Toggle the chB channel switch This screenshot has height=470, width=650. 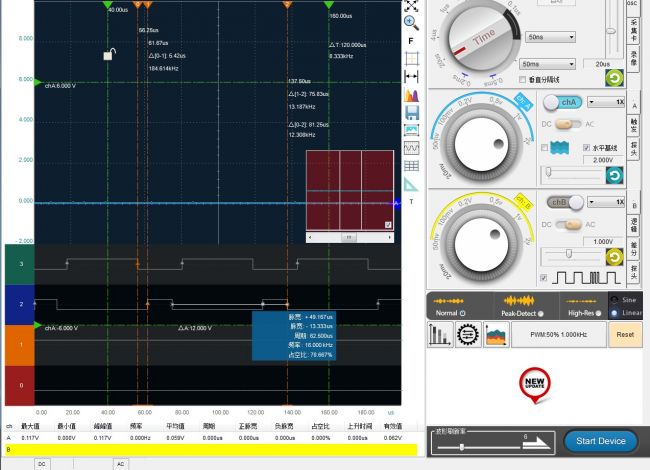click(565, 202)
